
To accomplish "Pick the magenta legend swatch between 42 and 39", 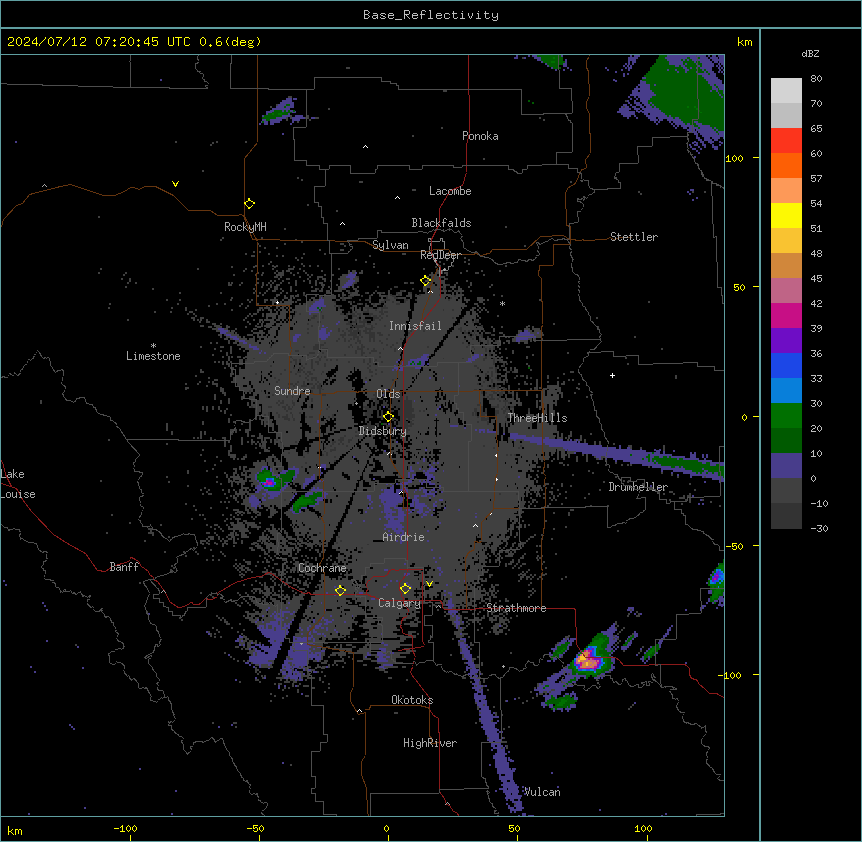I will (x=786, y=315).
